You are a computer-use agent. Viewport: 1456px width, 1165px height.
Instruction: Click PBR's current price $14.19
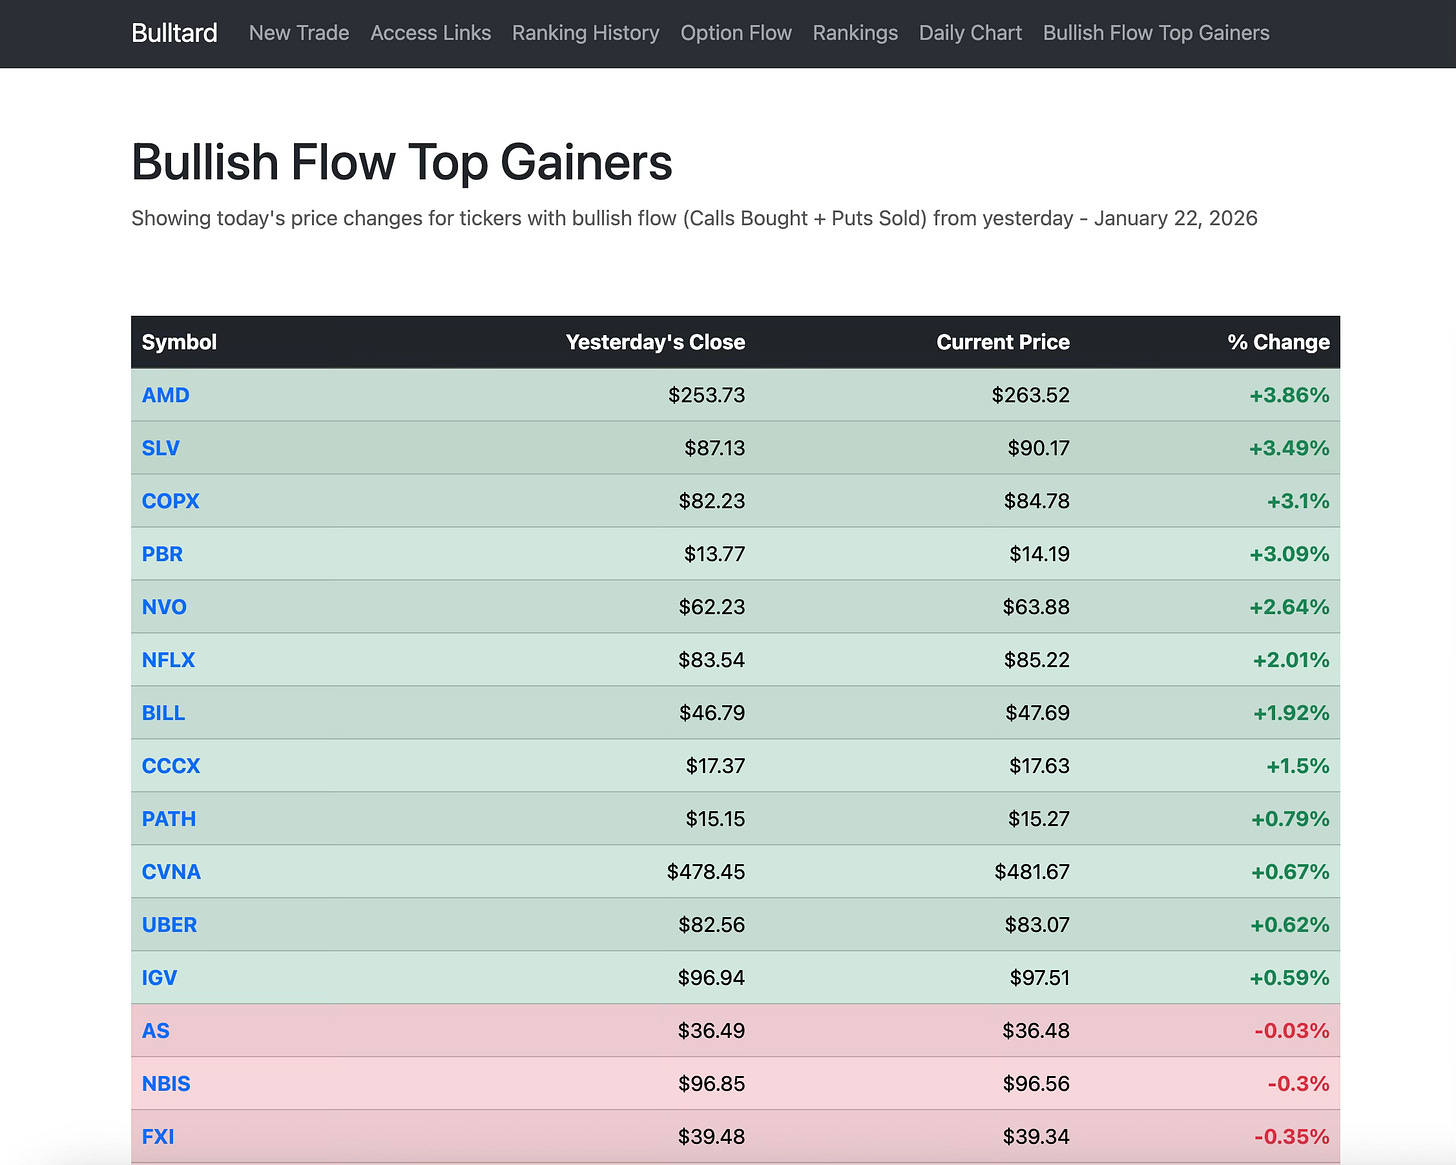click(1039, 554)
